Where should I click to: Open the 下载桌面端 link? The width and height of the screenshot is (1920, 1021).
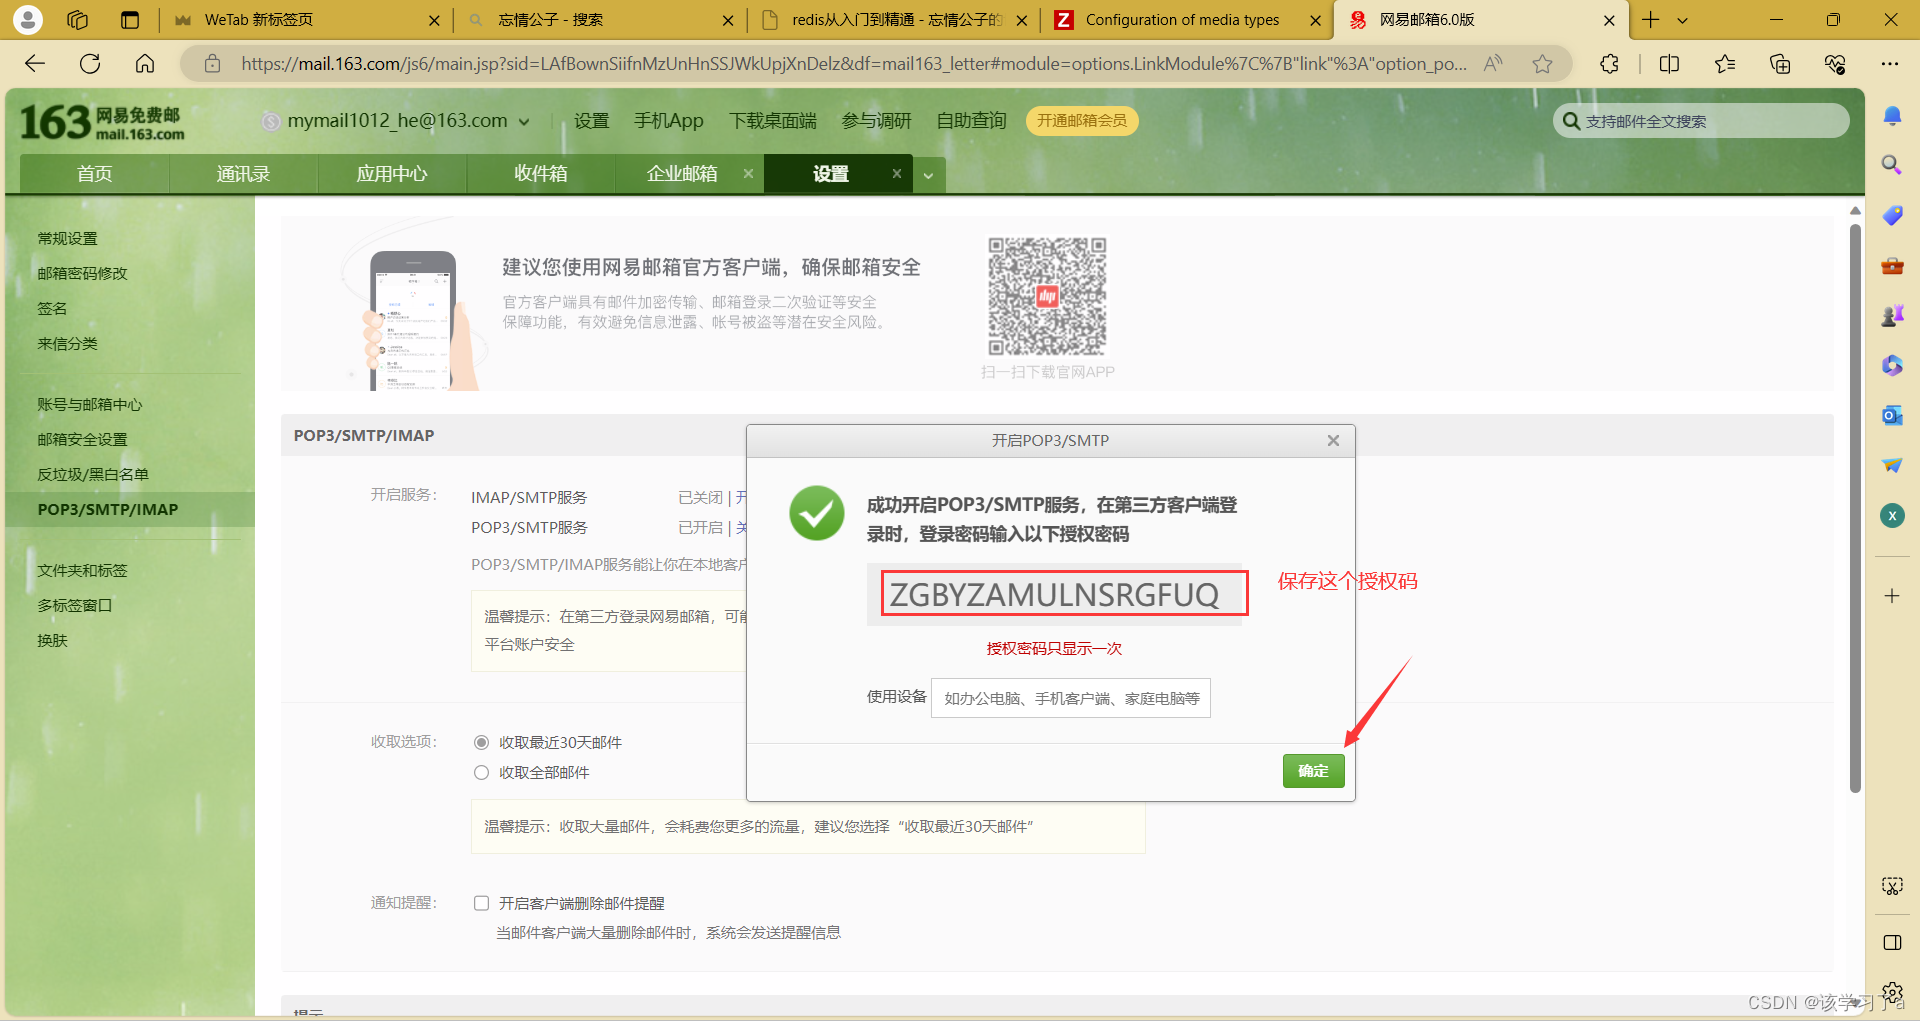coord(773,121)
